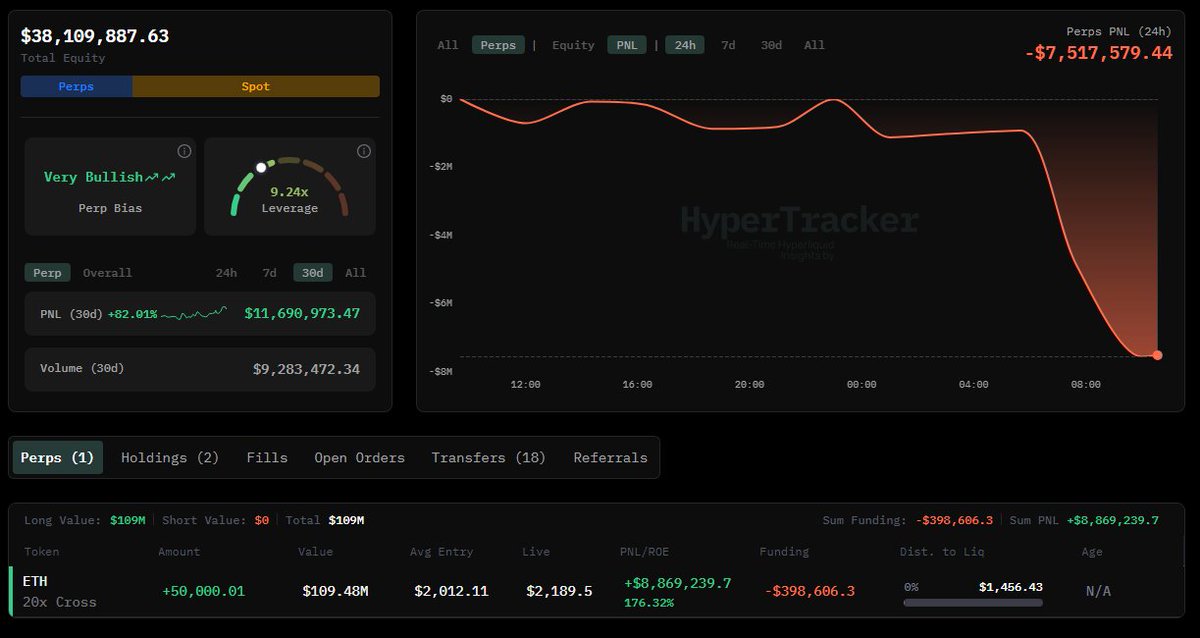The image size is (1200, 638).
Task: Select the Perps equity toggle
Action: tap(75, 87)
